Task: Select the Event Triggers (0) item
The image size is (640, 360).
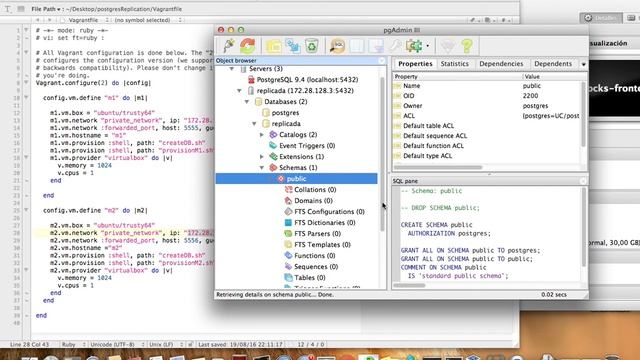Action: click(x=307, y=146)
